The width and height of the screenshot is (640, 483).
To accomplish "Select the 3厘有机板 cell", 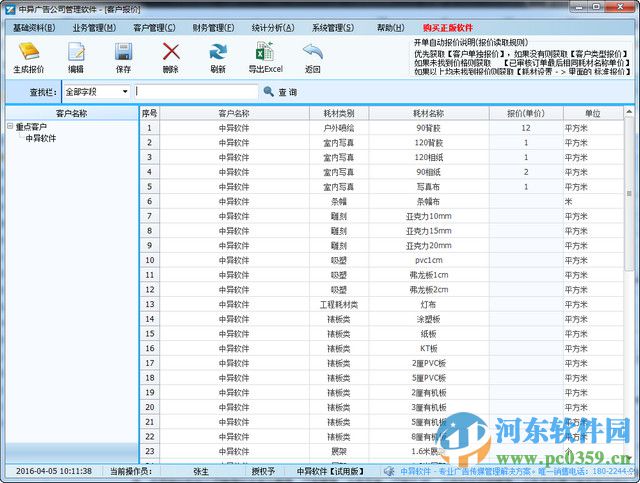I will pos(429,407).
